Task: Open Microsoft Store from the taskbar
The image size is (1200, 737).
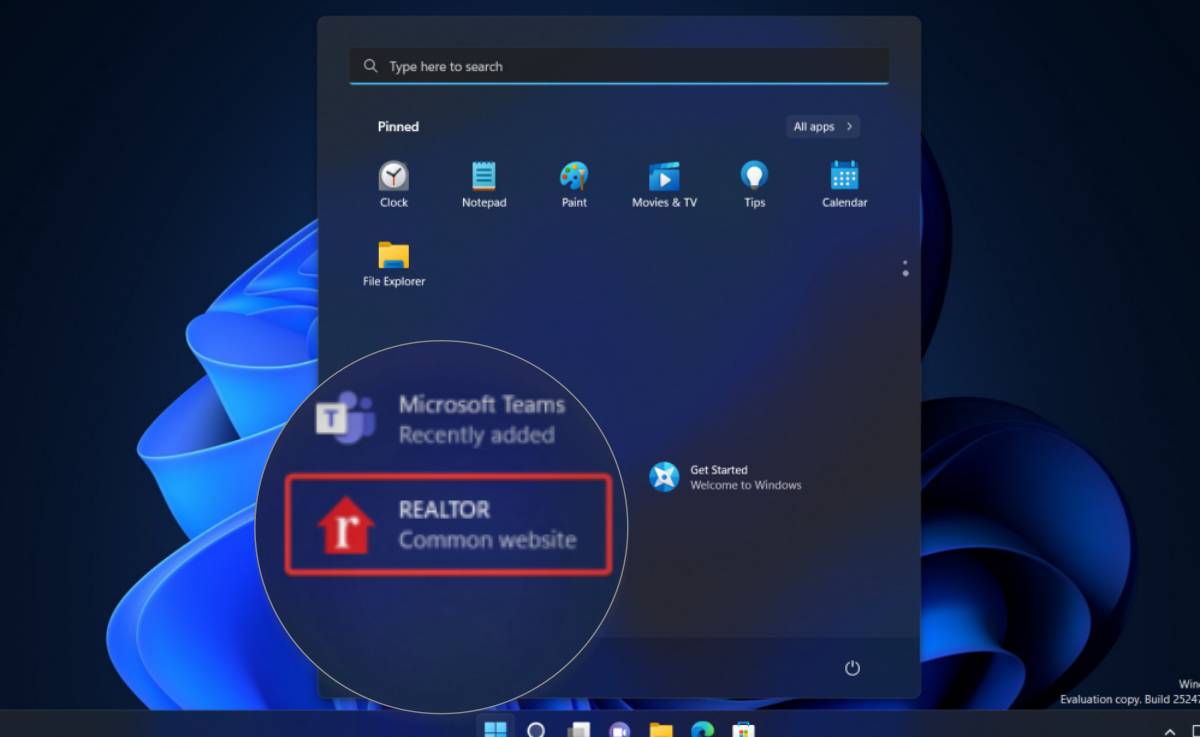Action: click(743, 728)
